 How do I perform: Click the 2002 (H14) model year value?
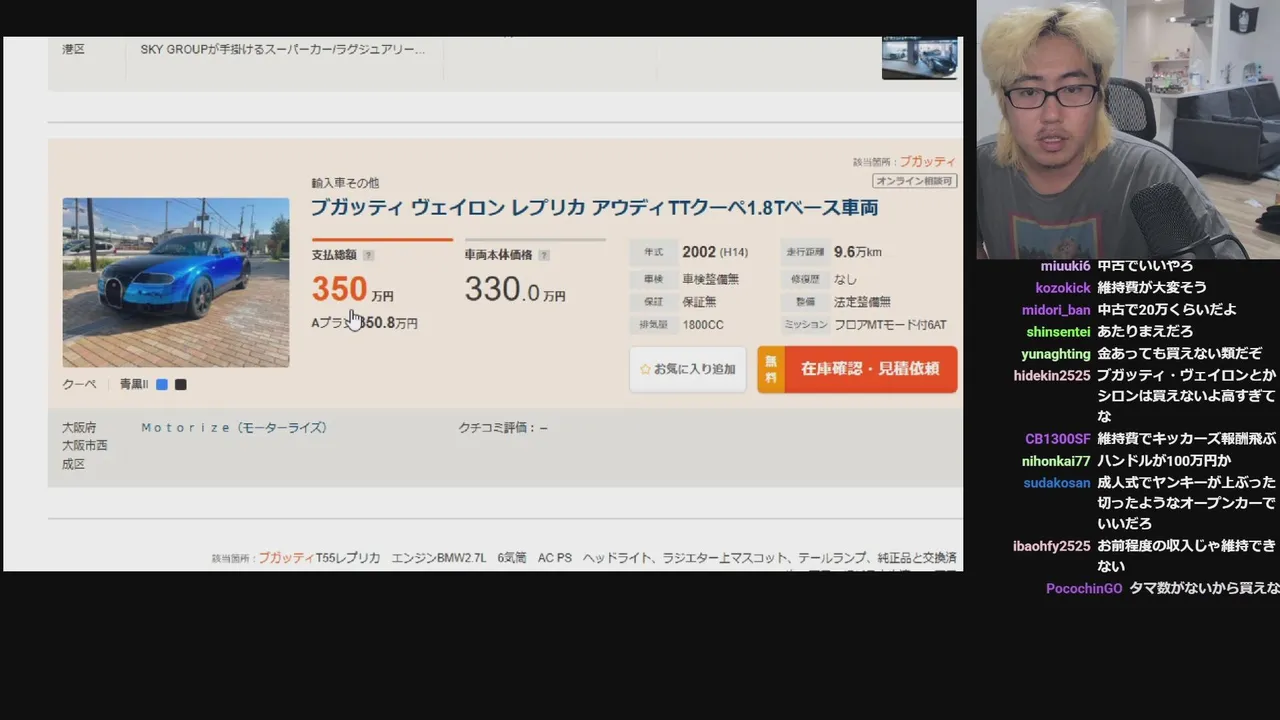[715, 252]
